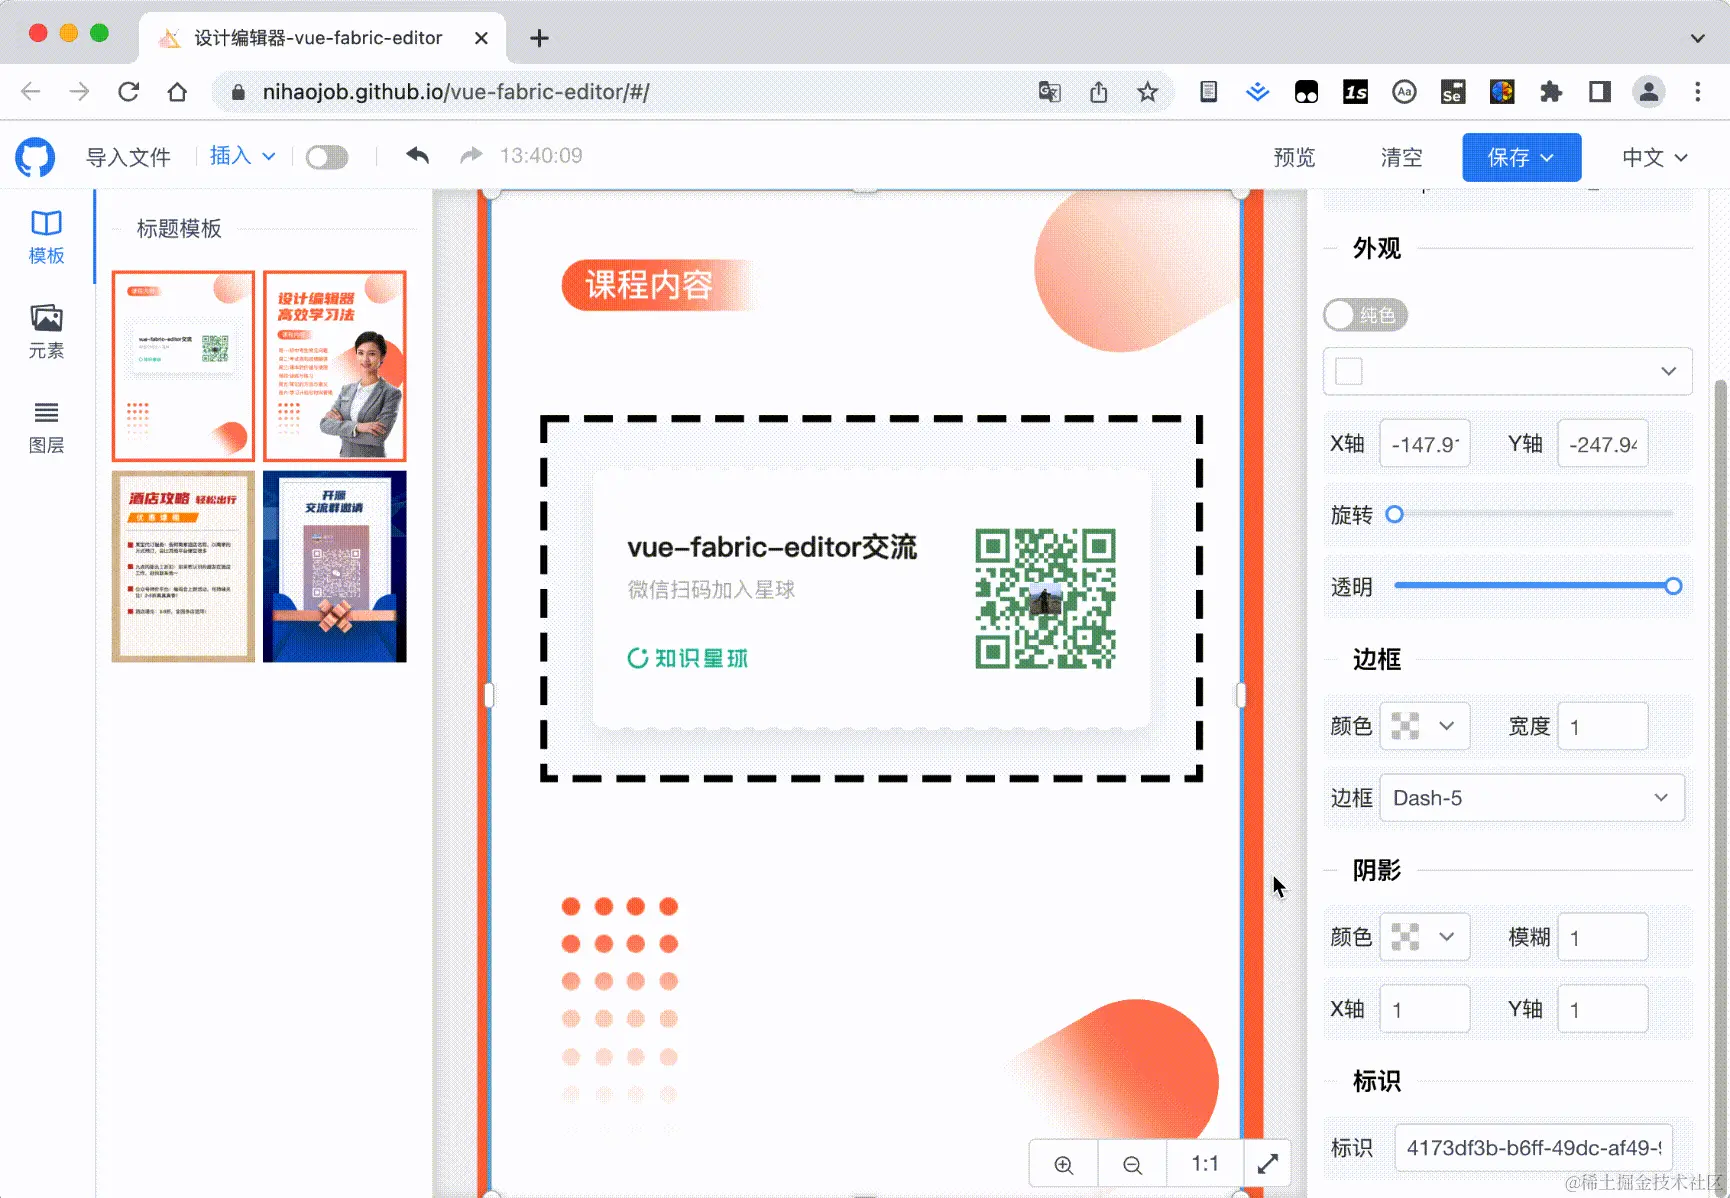This screenshot has height=1198, width=1730.
Task: Click the Y轴 position input field
Action: (1602, 444)
